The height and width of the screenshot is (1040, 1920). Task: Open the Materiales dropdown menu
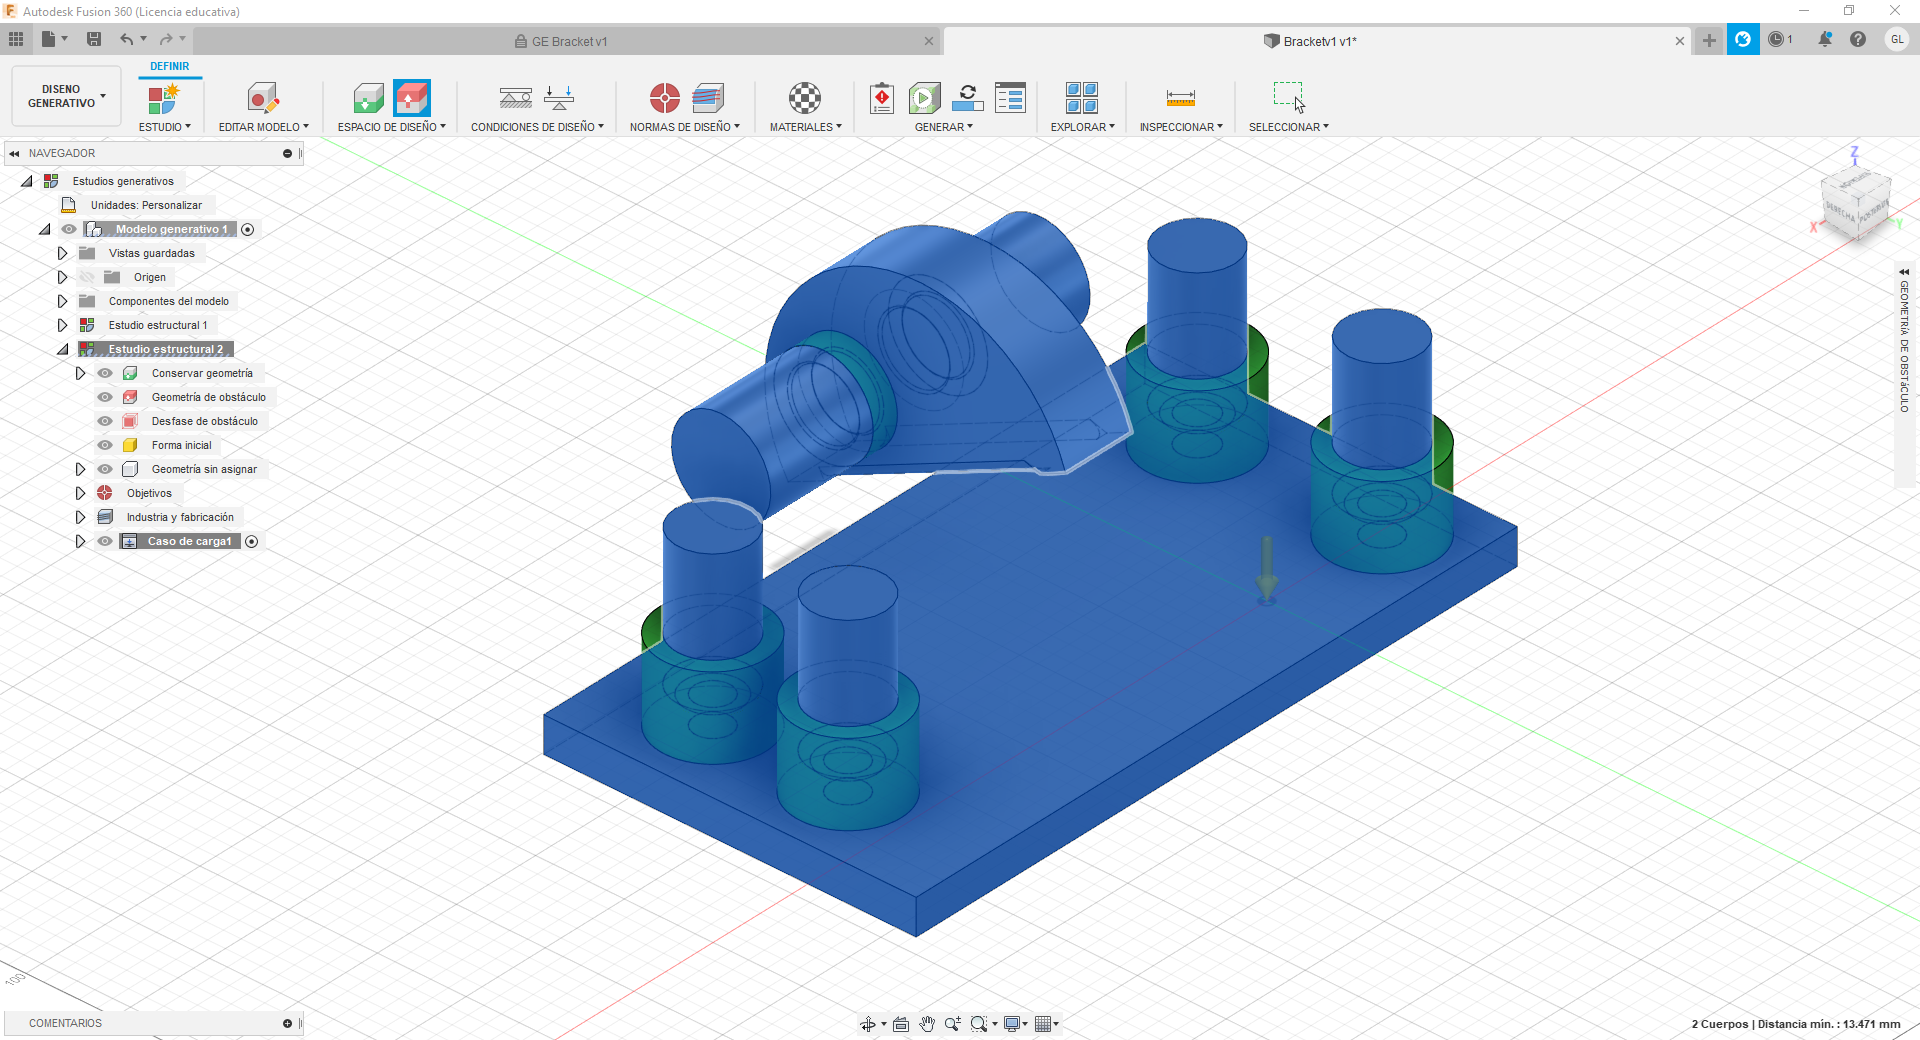coord(805,127)
